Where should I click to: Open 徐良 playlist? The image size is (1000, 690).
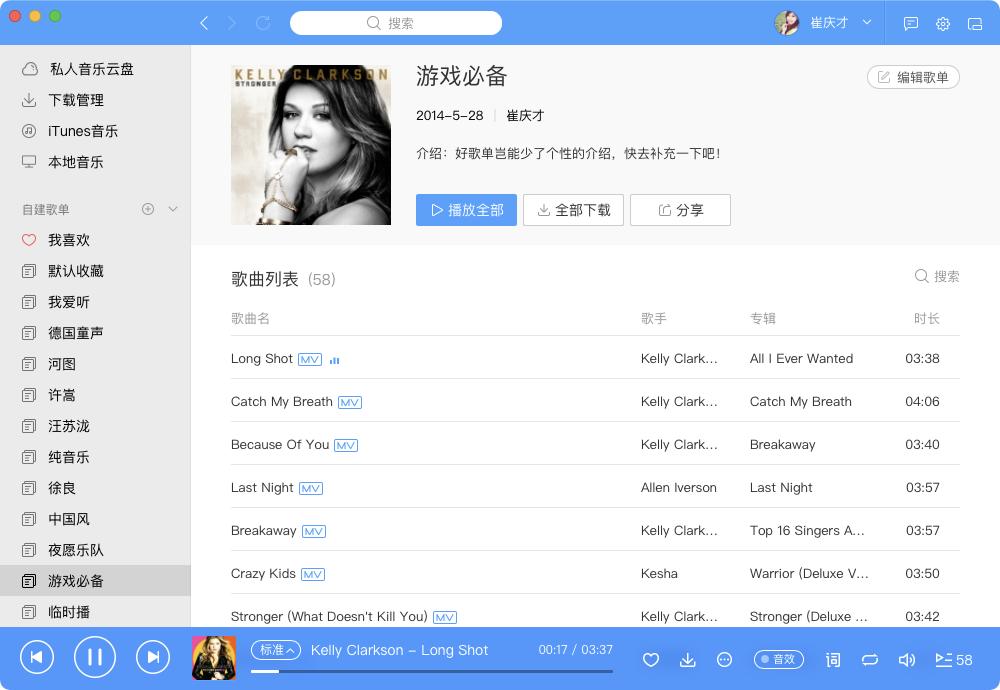(95, 488)
